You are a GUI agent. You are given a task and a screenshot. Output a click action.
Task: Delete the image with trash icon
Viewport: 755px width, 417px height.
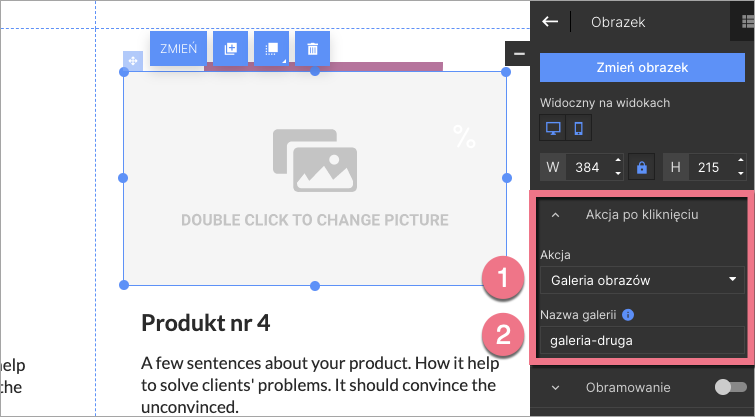312,48
